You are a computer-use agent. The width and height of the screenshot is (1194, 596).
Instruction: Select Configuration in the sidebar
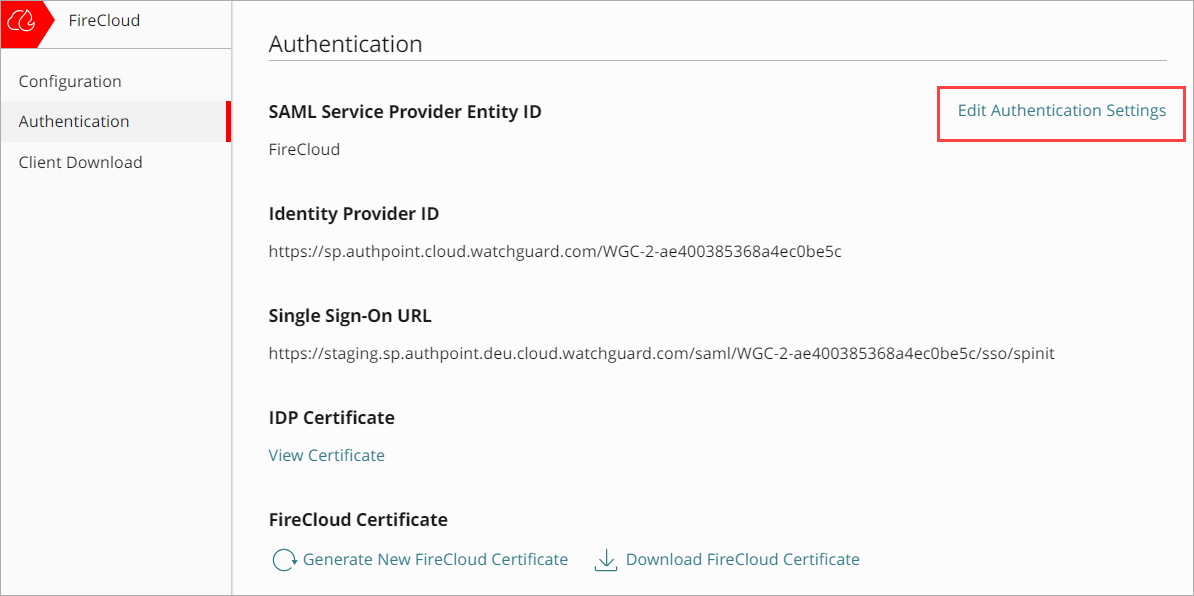(x=70, y=81)
